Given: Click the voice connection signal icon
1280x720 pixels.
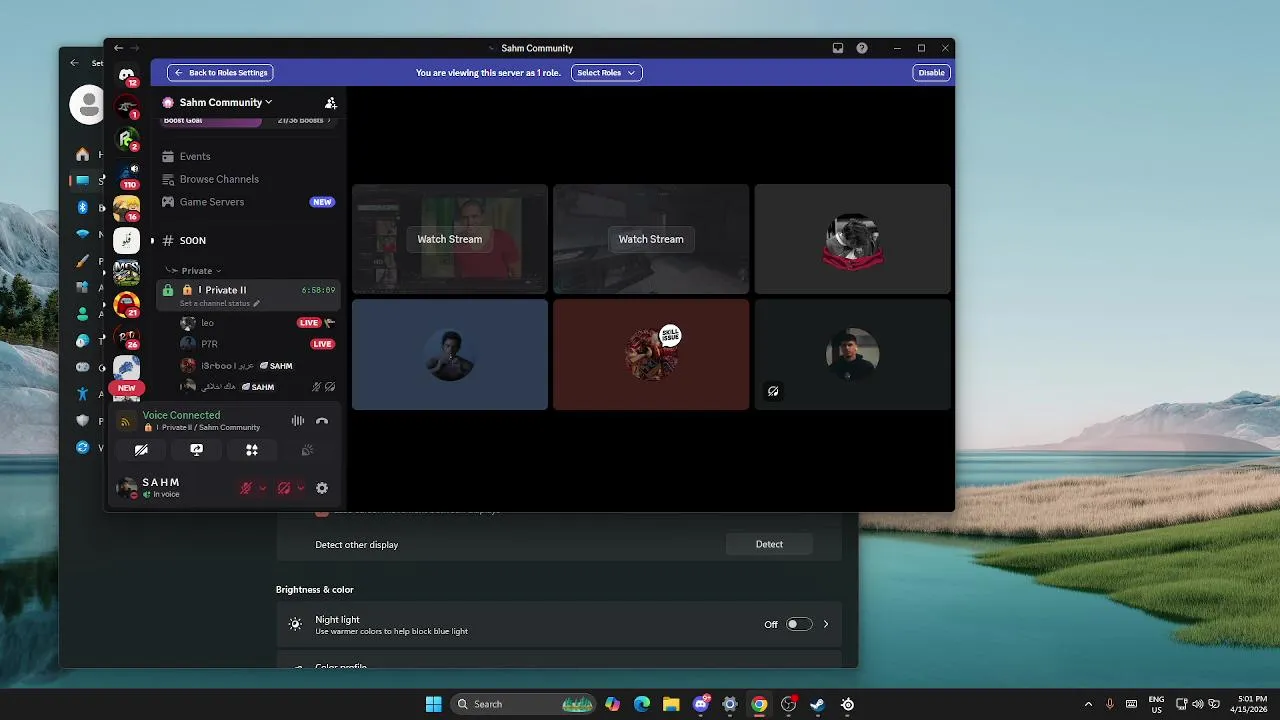Looking at the screenshot, I should (126, 421).
